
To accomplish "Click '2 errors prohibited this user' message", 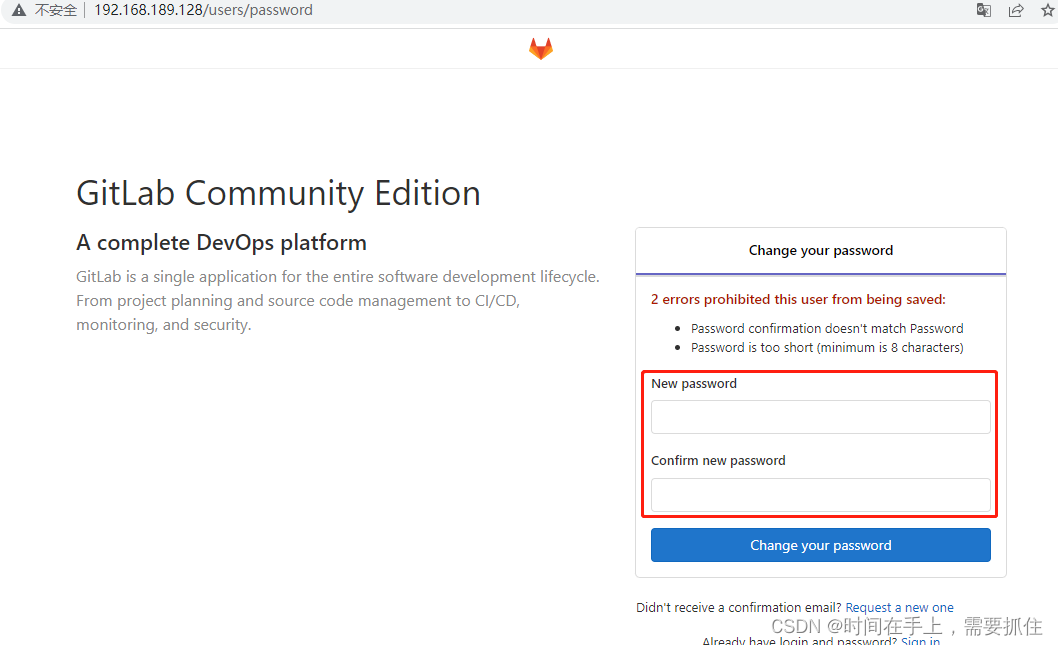I will [798, 299].
